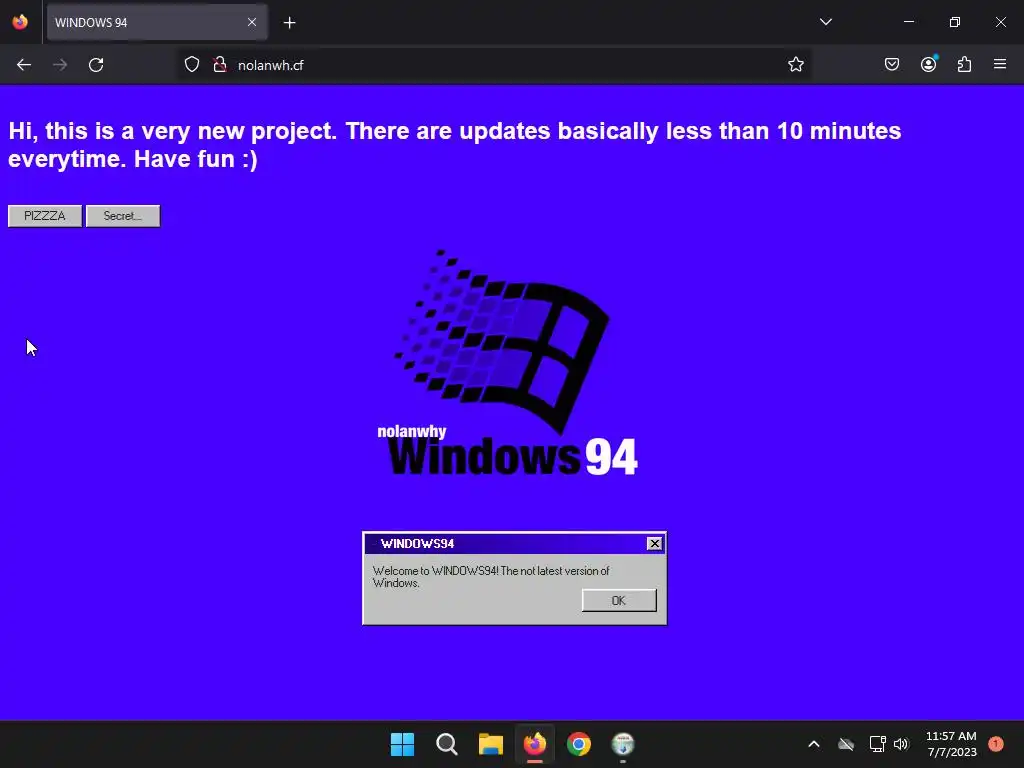The width and height of the screenshot is (1024, 768).
Task: Open the Extensions puzzle icon
Action: point(964,65)
